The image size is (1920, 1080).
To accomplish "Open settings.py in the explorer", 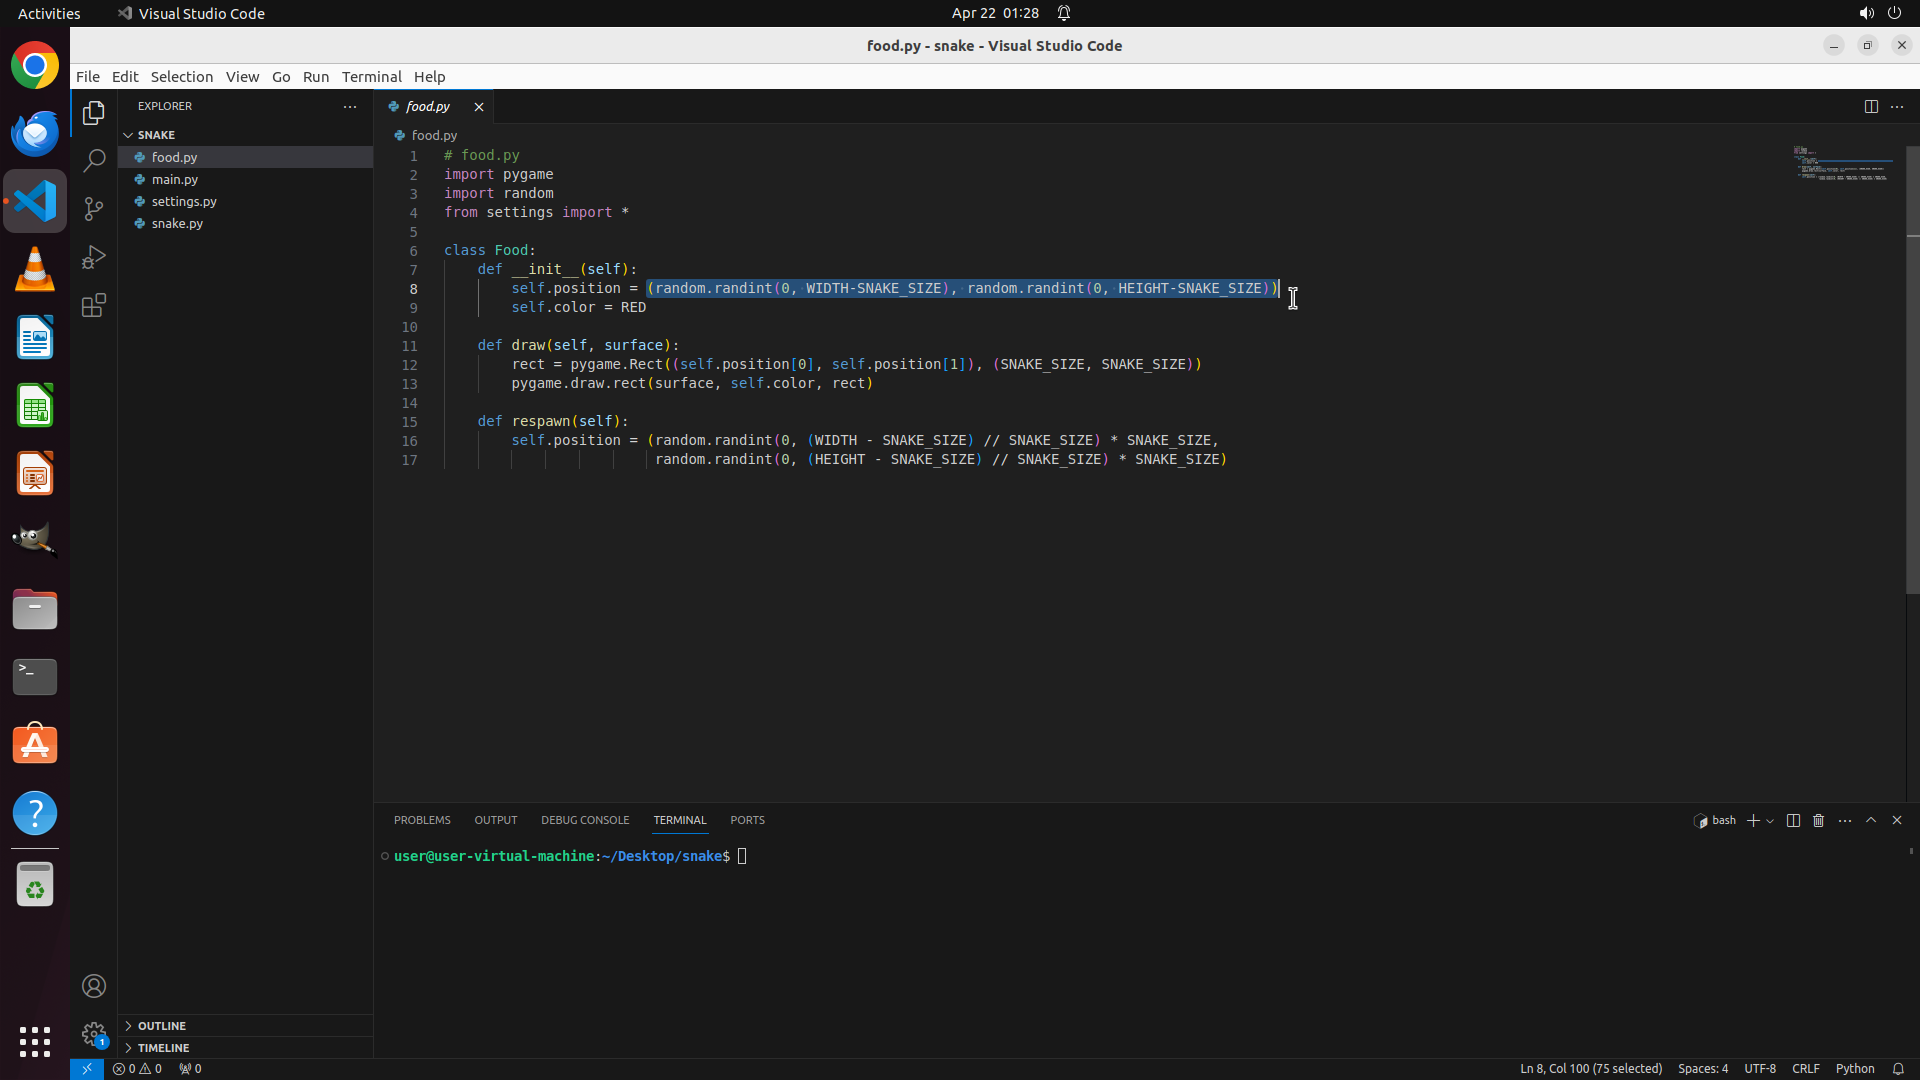I will coord(184,201).
